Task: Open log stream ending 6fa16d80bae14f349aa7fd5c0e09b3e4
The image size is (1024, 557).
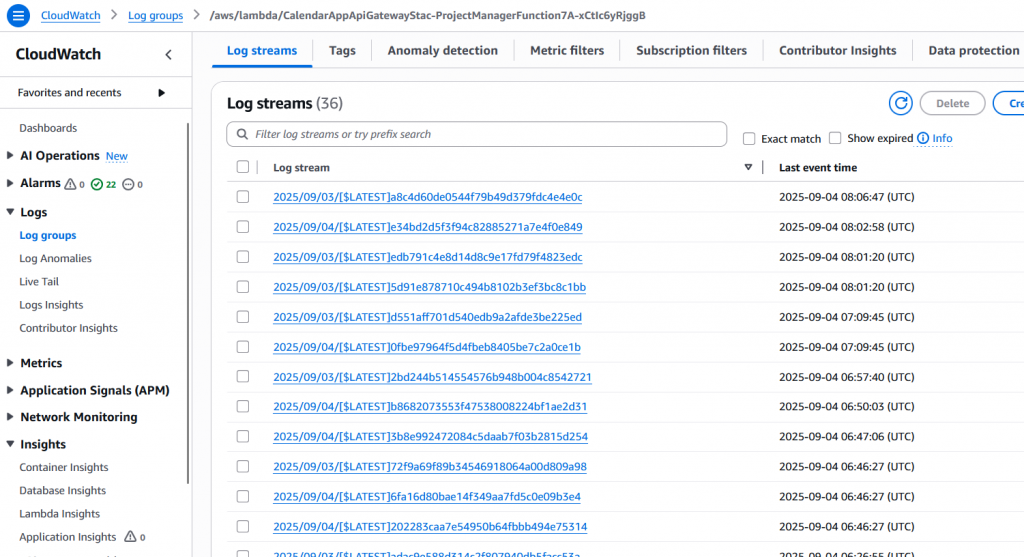Action: click(426, 496)
